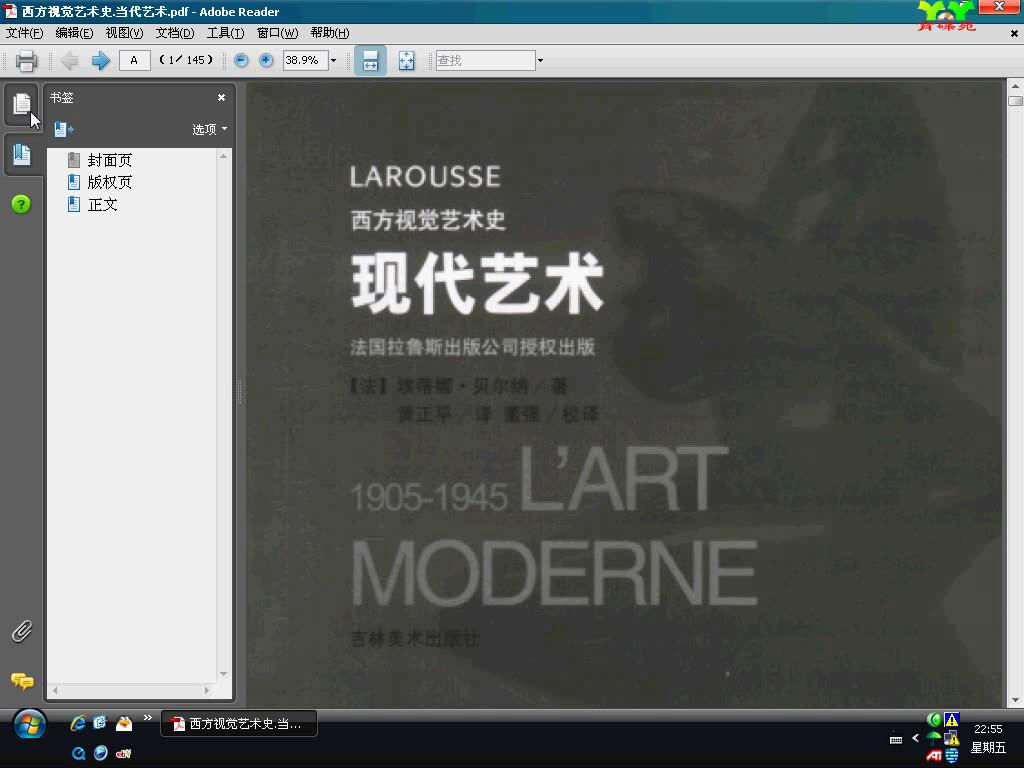Screen dimensions: 1024x768
Task: Open the Find options dropdown arrow
Action: coord(540,60)
